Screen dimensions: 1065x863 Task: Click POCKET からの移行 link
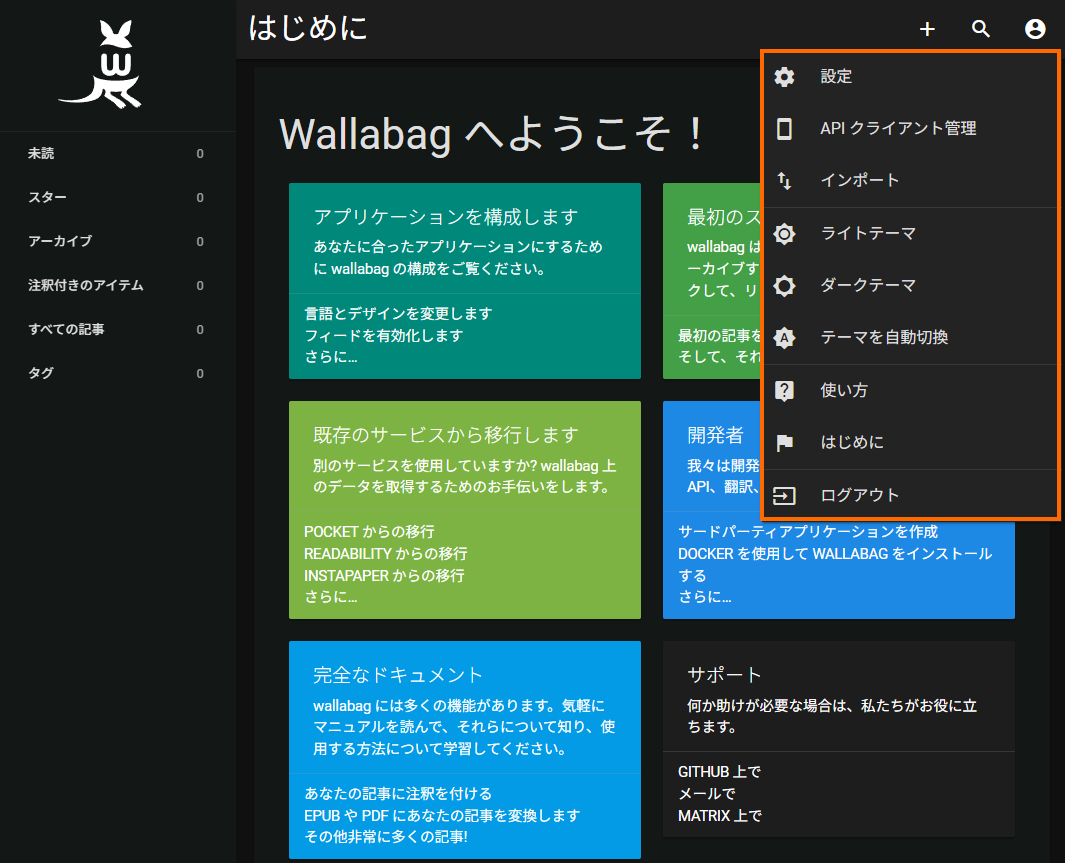click(369, 532)
